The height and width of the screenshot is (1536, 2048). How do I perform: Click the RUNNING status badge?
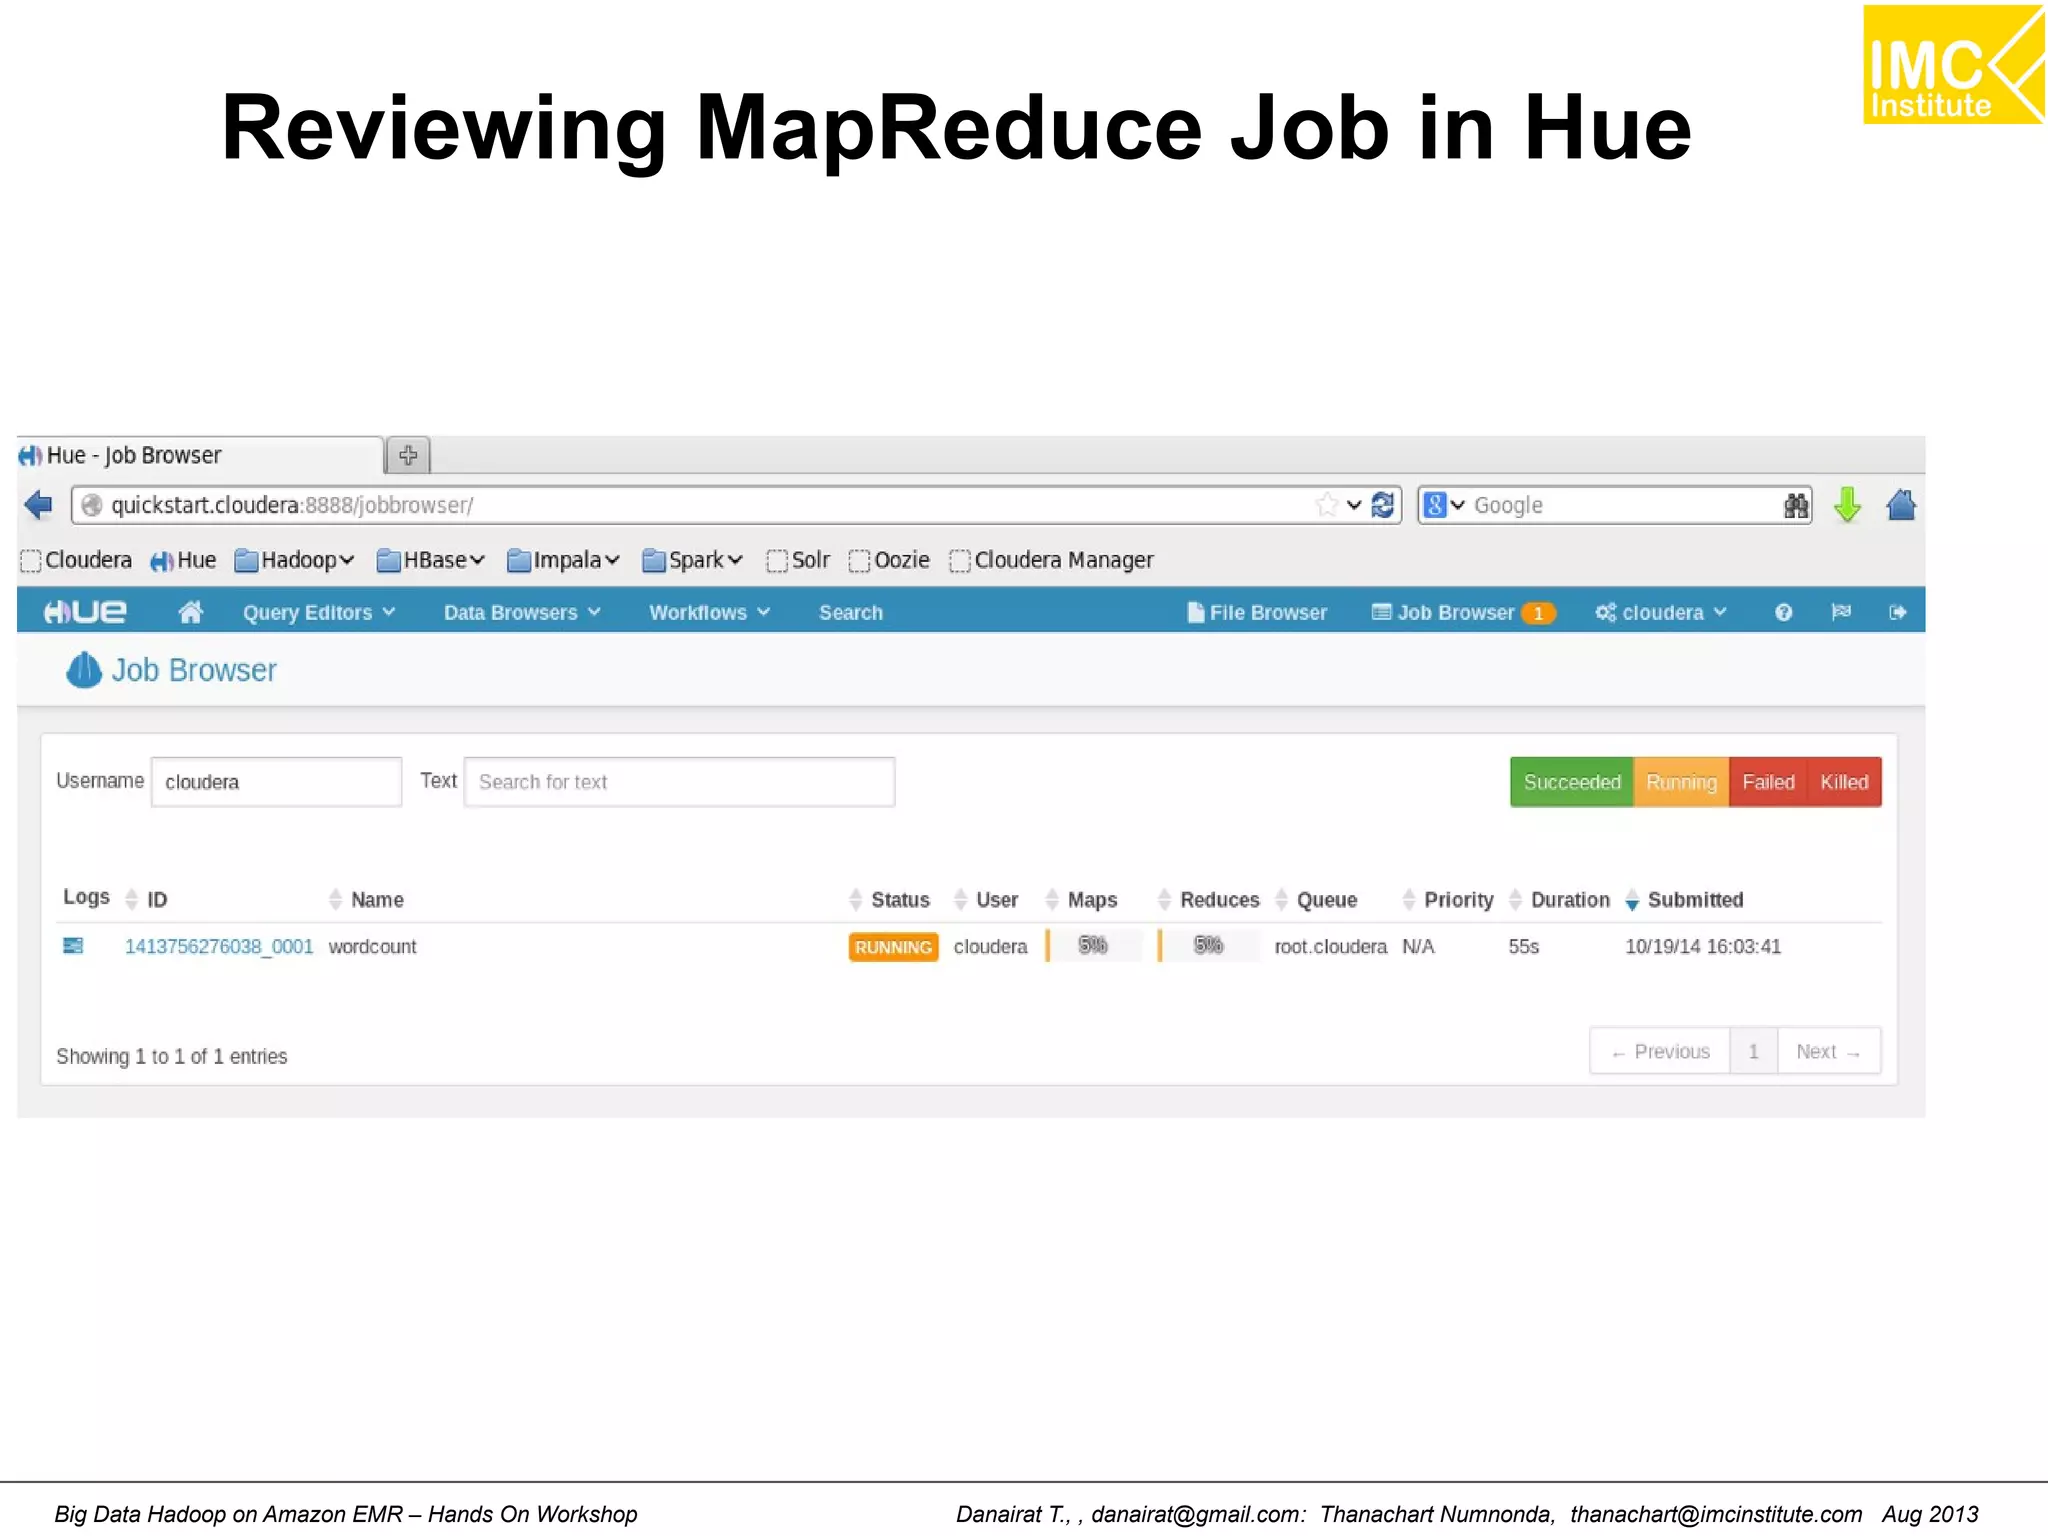[893, 947]
